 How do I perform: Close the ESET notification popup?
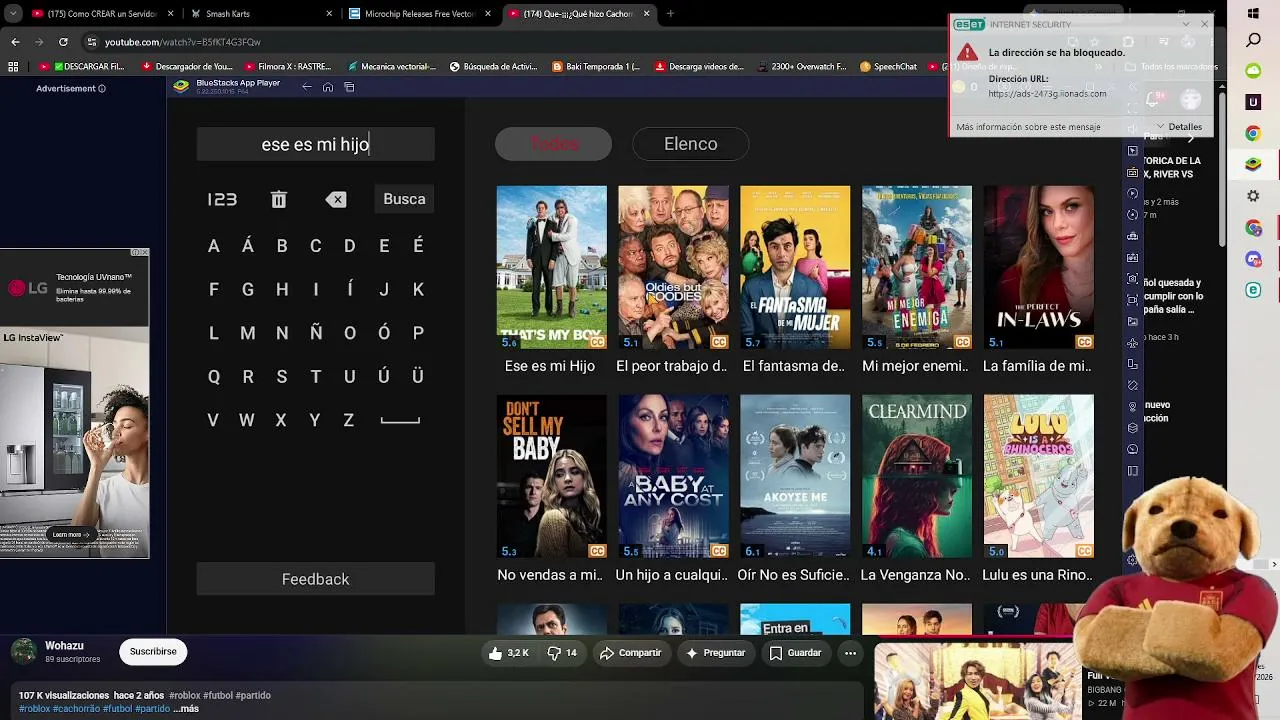click(x=1204, y=24)
